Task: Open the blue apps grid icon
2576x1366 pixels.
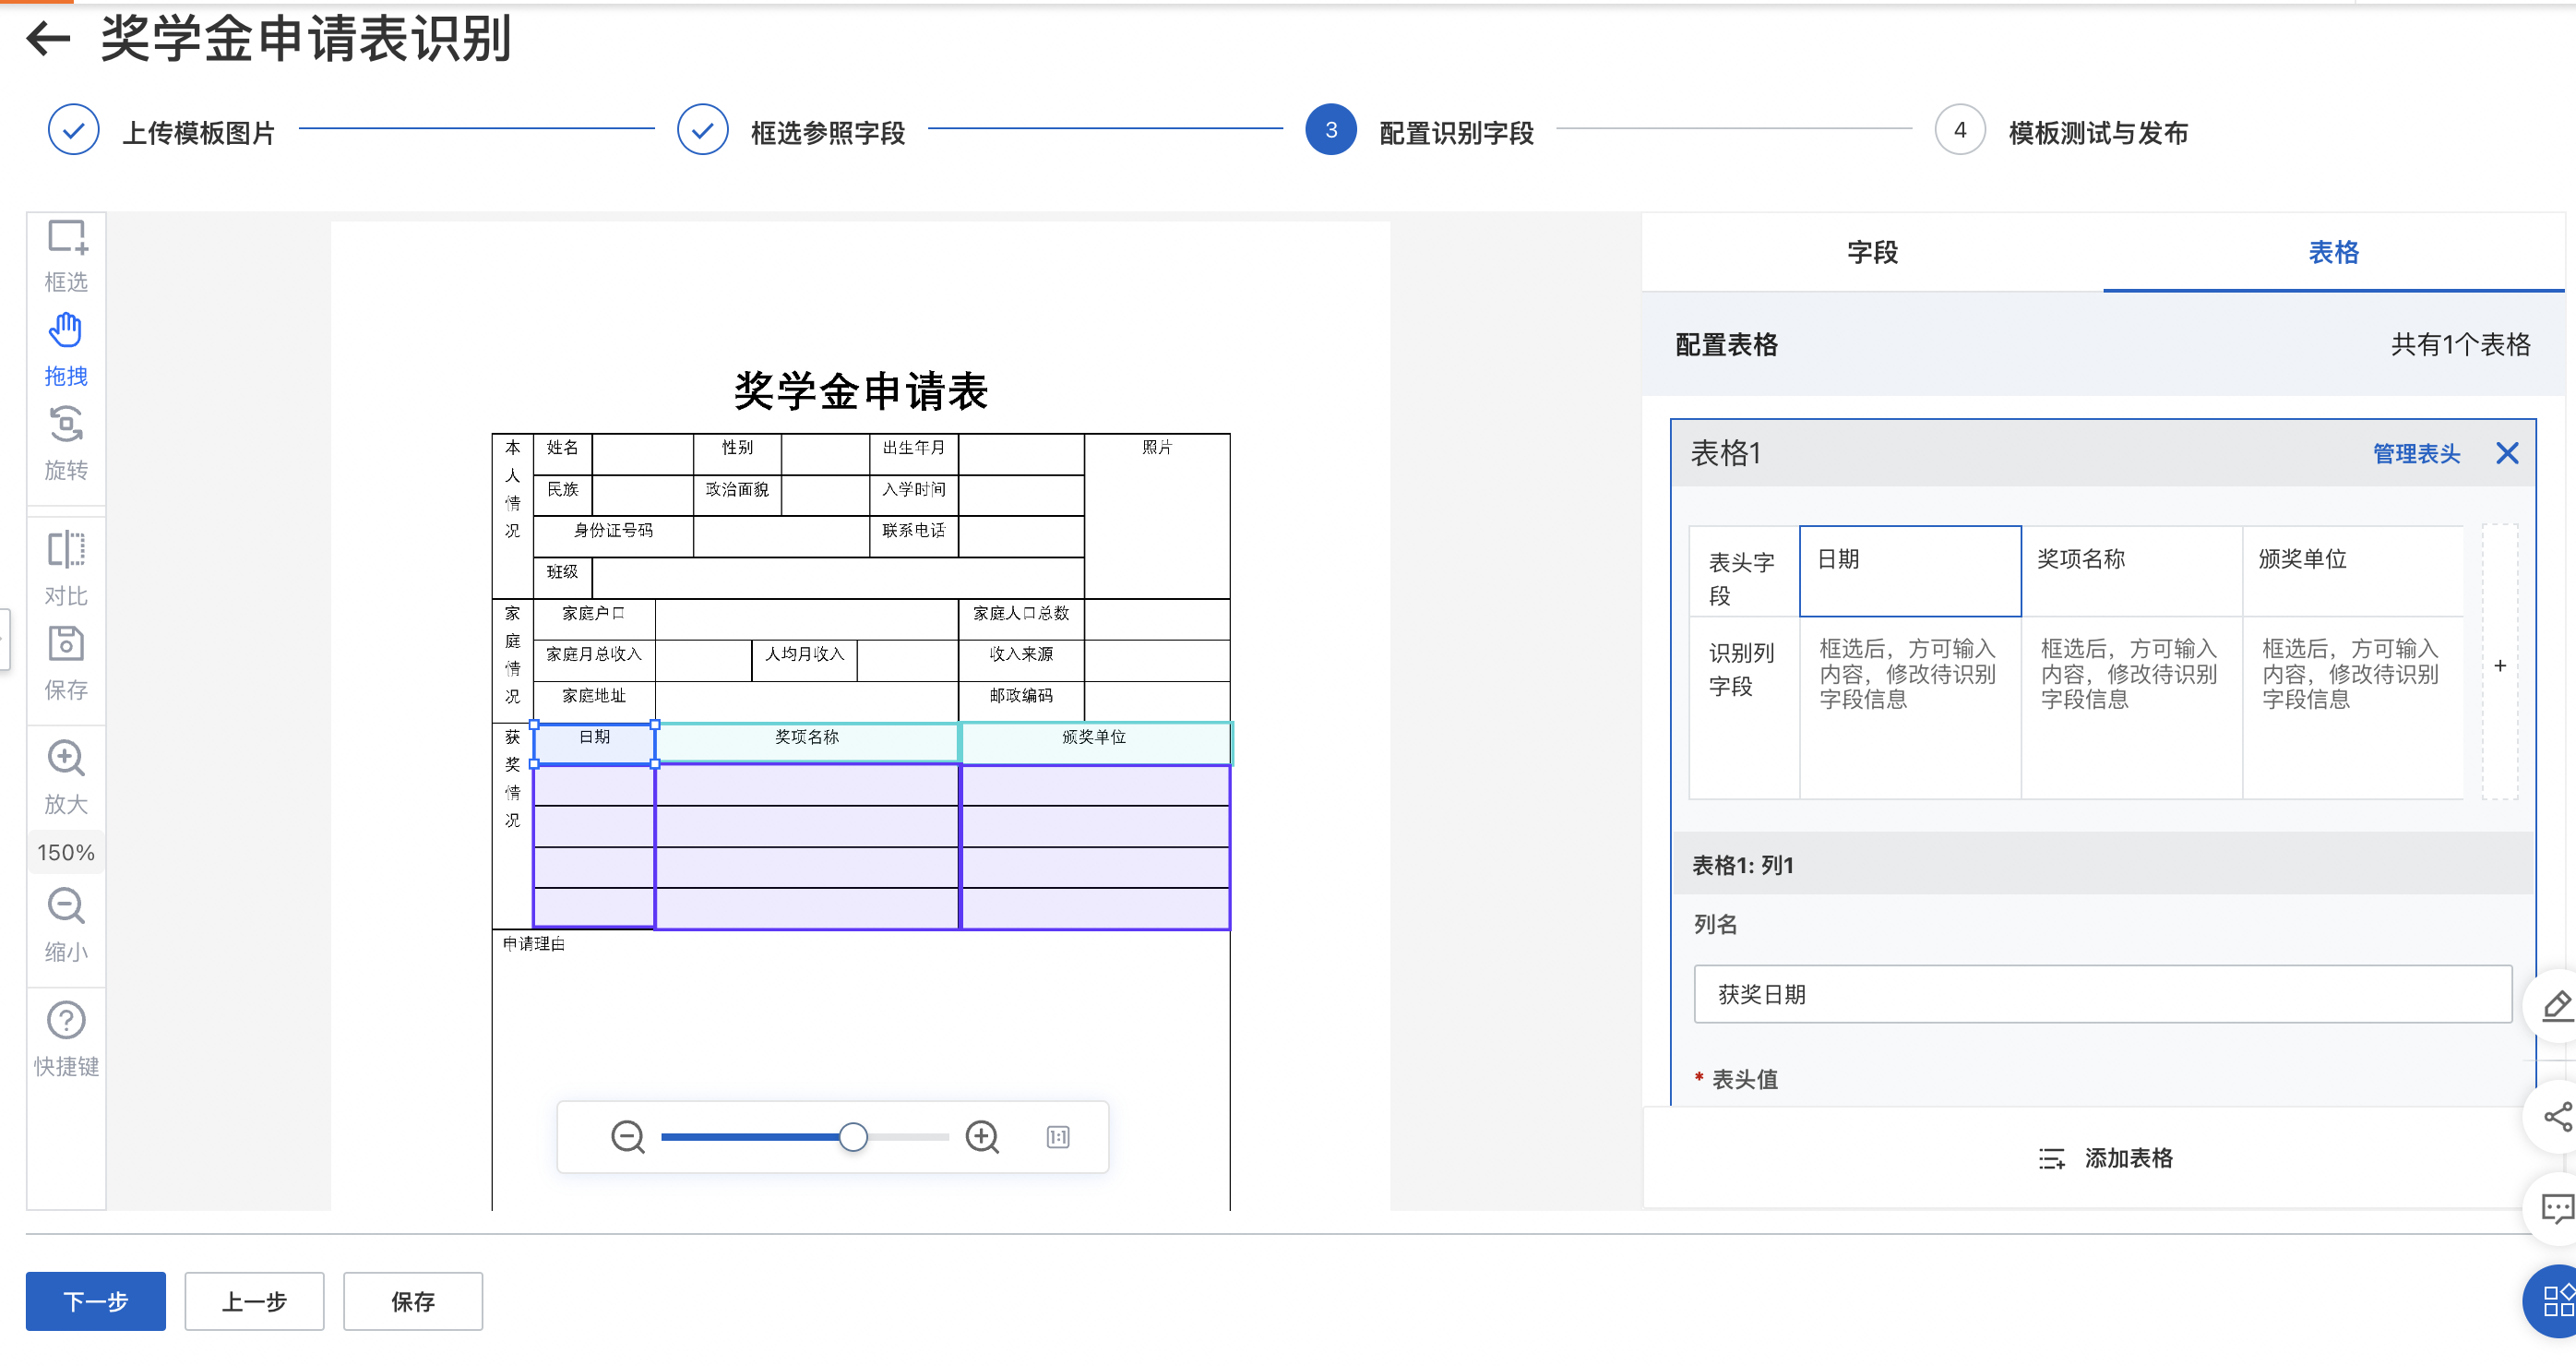Action: pos(2555,1301)
